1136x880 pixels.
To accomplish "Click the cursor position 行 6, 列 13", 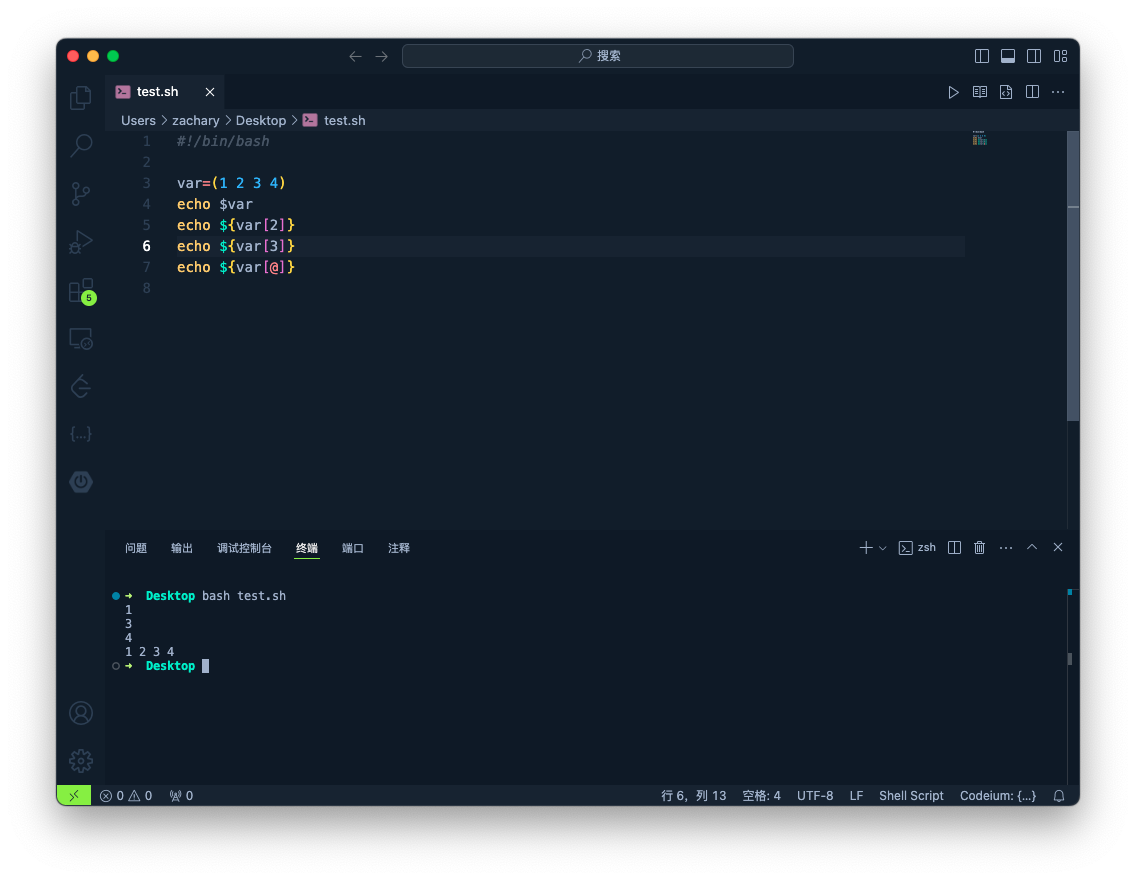I will [x=693, y=795].
